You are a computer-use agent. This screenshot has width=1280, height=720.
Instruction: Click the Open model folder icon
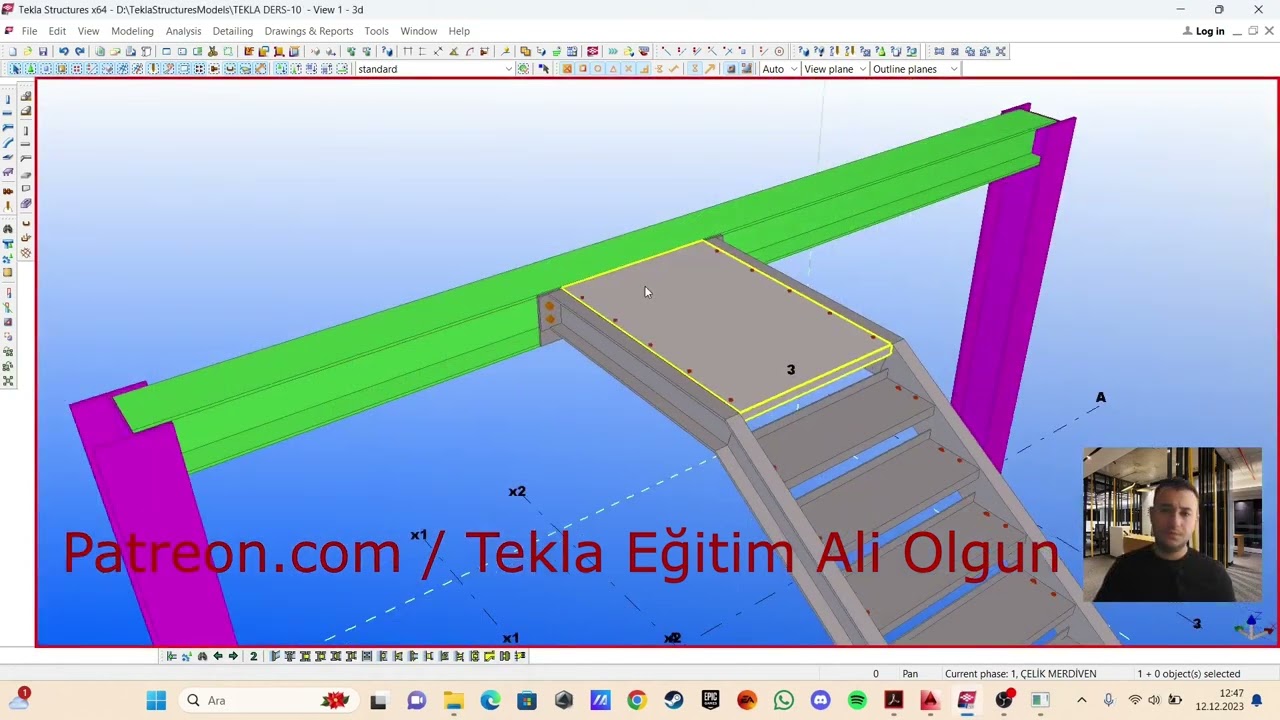coord(27,51)
